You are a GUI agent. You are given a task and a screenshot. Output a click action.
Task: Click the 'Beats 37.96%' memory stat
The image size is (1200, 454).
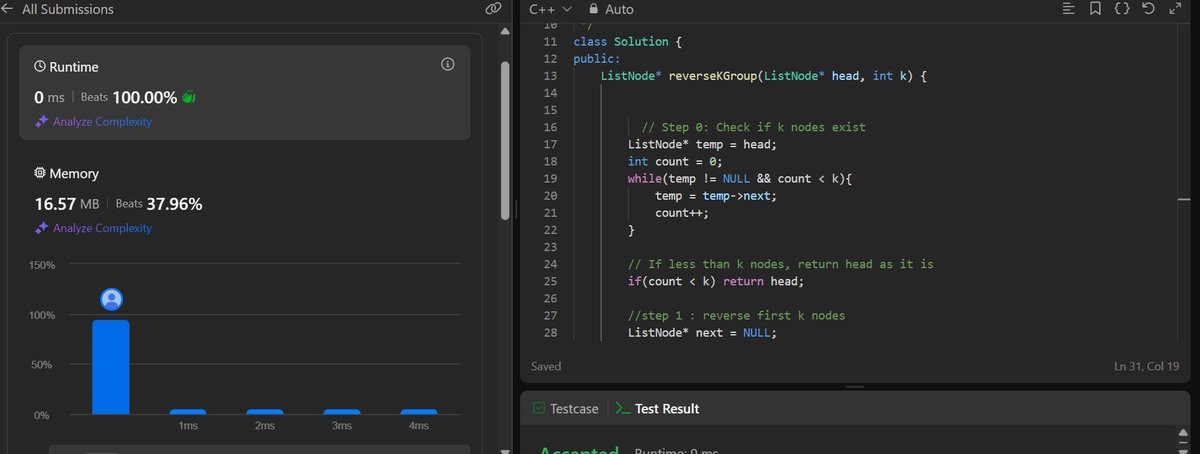(158, 204)
